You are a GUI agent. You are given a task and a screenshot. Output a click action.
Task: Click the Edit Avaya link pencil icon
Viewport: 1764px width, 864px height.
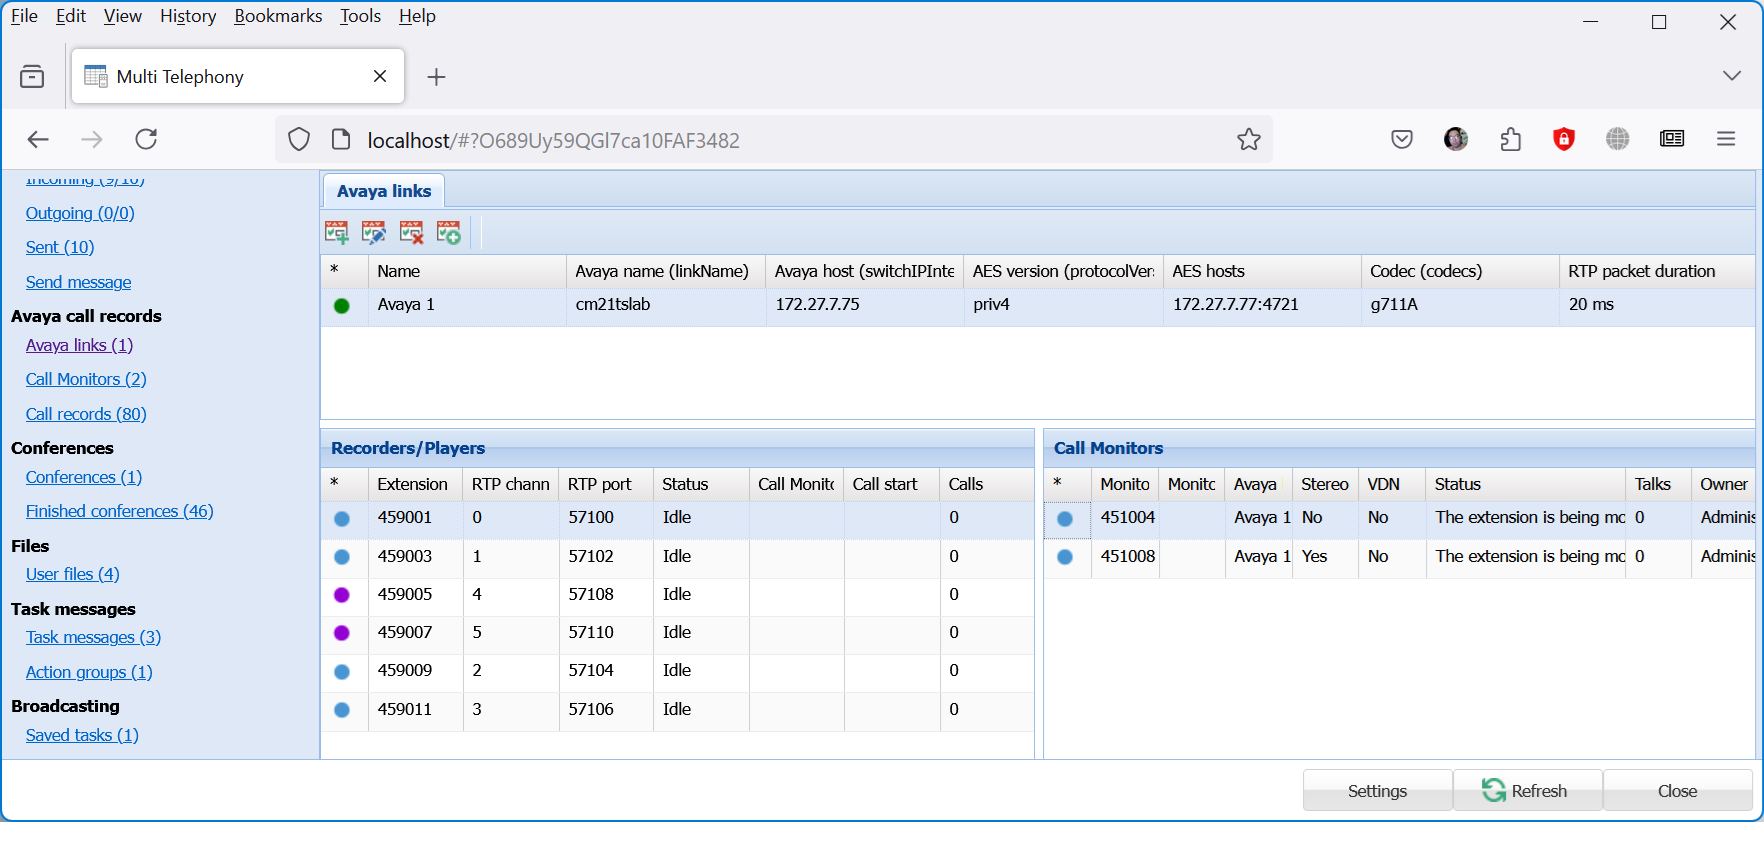coord(374,233)
